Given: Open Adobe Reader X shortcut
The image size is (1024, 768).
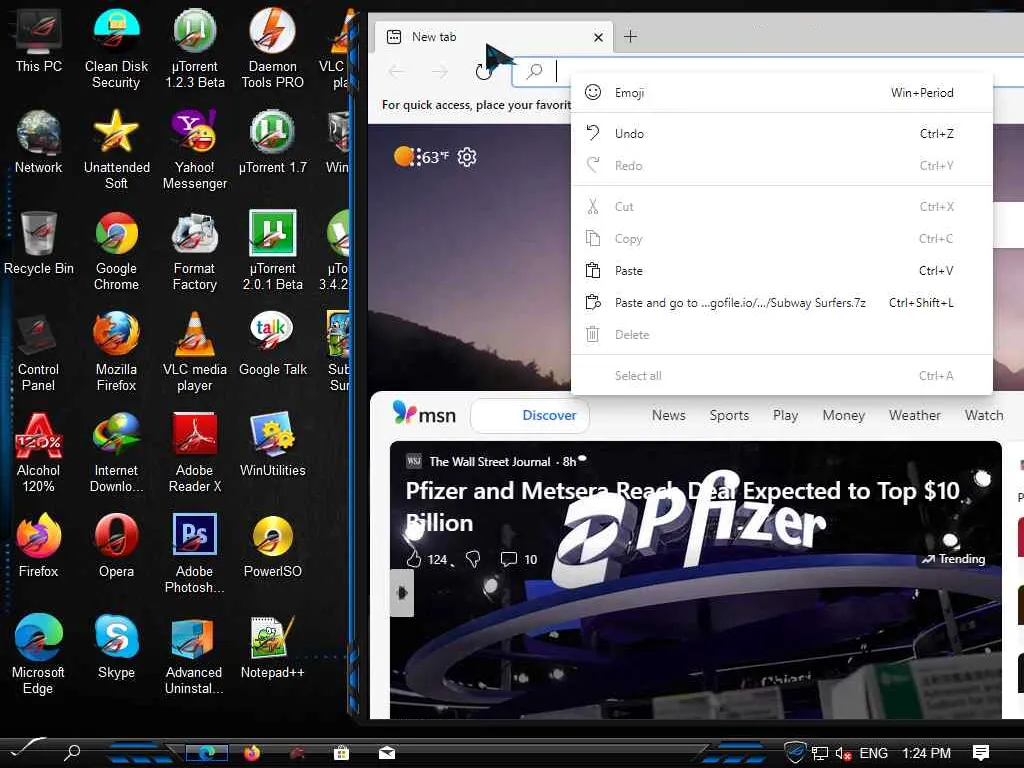Looking at the screenshot, I should pos(195,452).
